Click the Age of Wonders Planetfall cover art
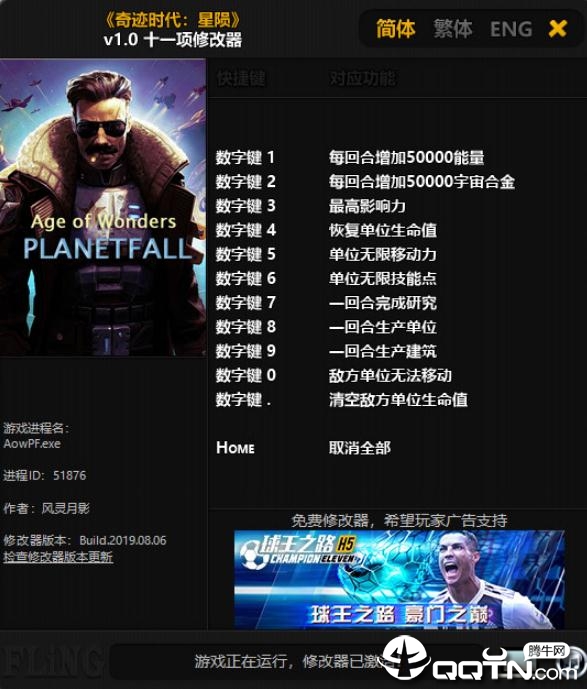Viewport: 587px width, 689px height. [x=103, y=207]
